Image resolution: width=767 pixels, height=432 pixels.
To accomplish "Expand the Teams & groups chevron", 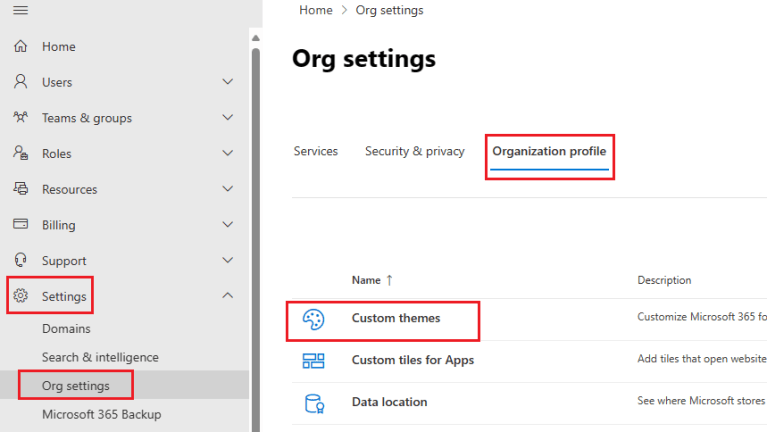I will (228, 118).
